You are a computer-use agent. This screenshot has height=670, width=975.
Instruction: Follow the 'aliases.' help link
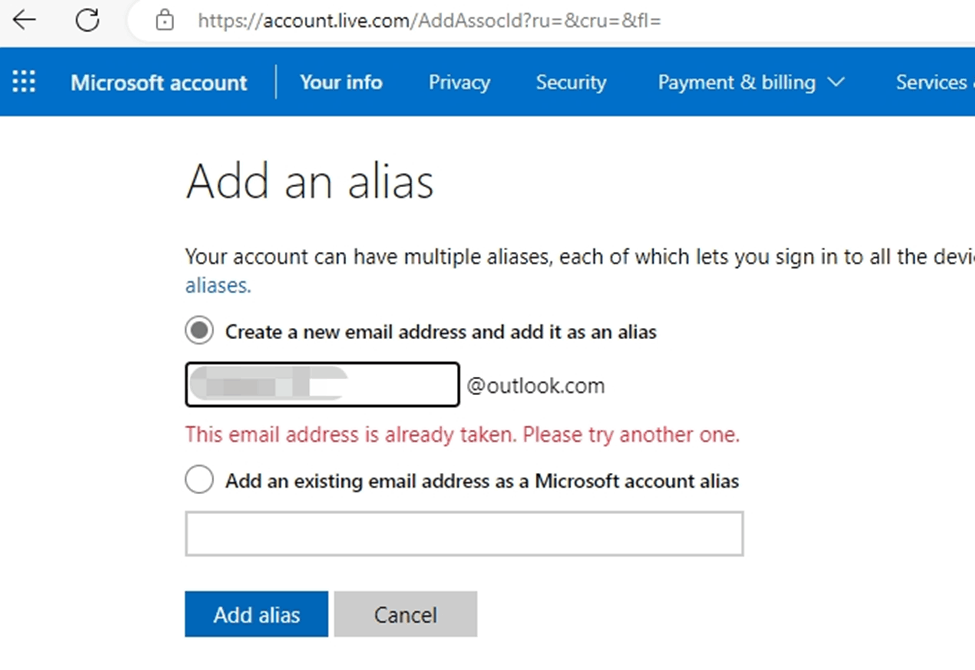click(x=218, y=286)
